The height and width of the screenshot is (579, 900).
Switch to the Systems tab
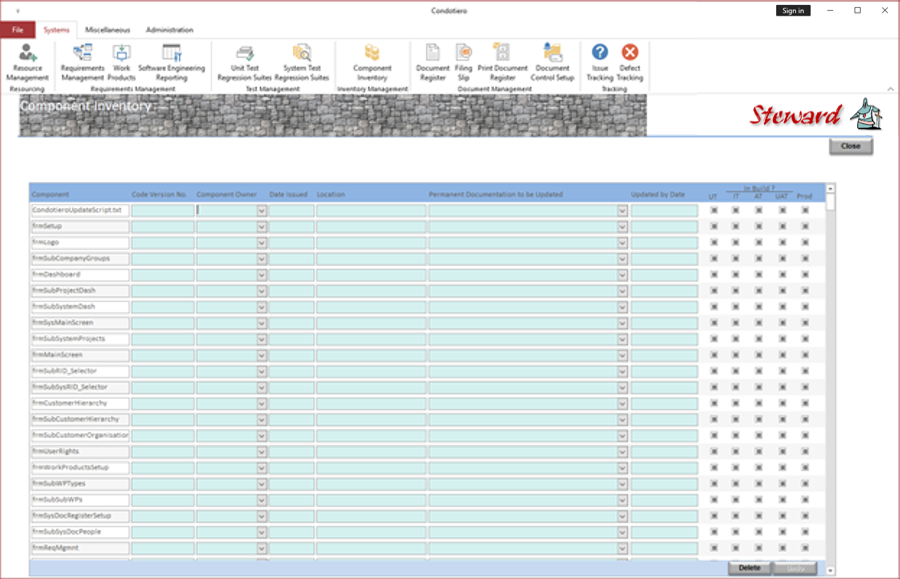[x=56, y=30]
